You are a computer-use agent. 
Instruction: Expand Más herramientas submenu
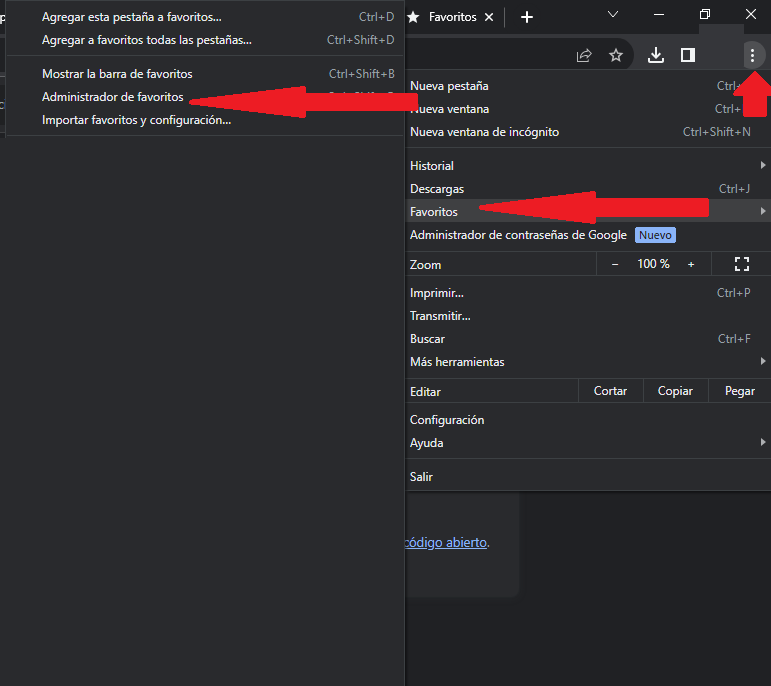click(588, 362)
